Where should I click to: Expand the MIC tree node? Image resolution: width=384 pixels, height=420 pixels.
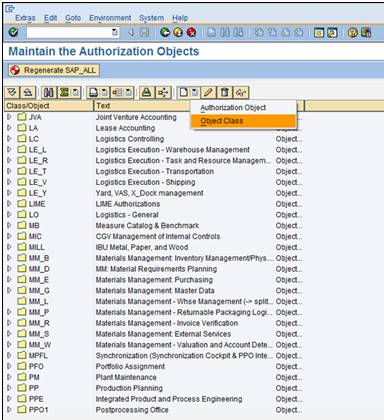[x=9, y=236]
